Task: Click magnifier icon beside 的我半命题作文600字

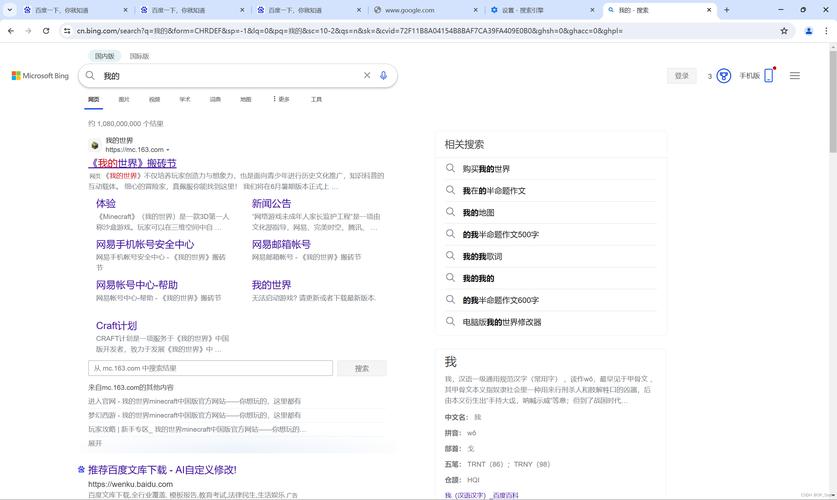Action: pos(451,299)
